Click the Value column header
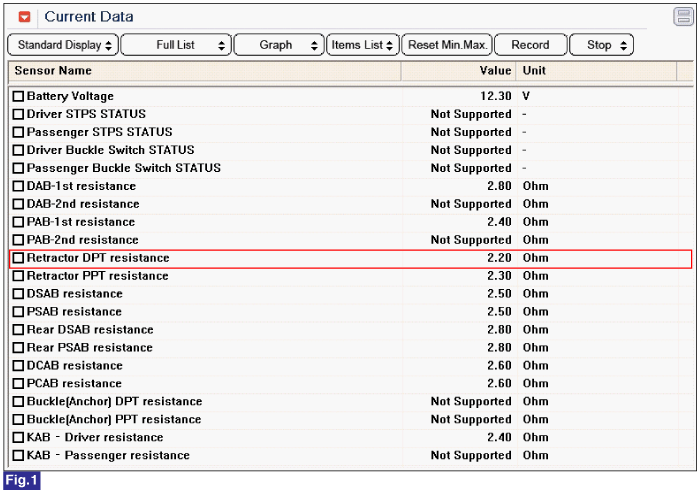700x491 pixels. (x=458, y=71)
